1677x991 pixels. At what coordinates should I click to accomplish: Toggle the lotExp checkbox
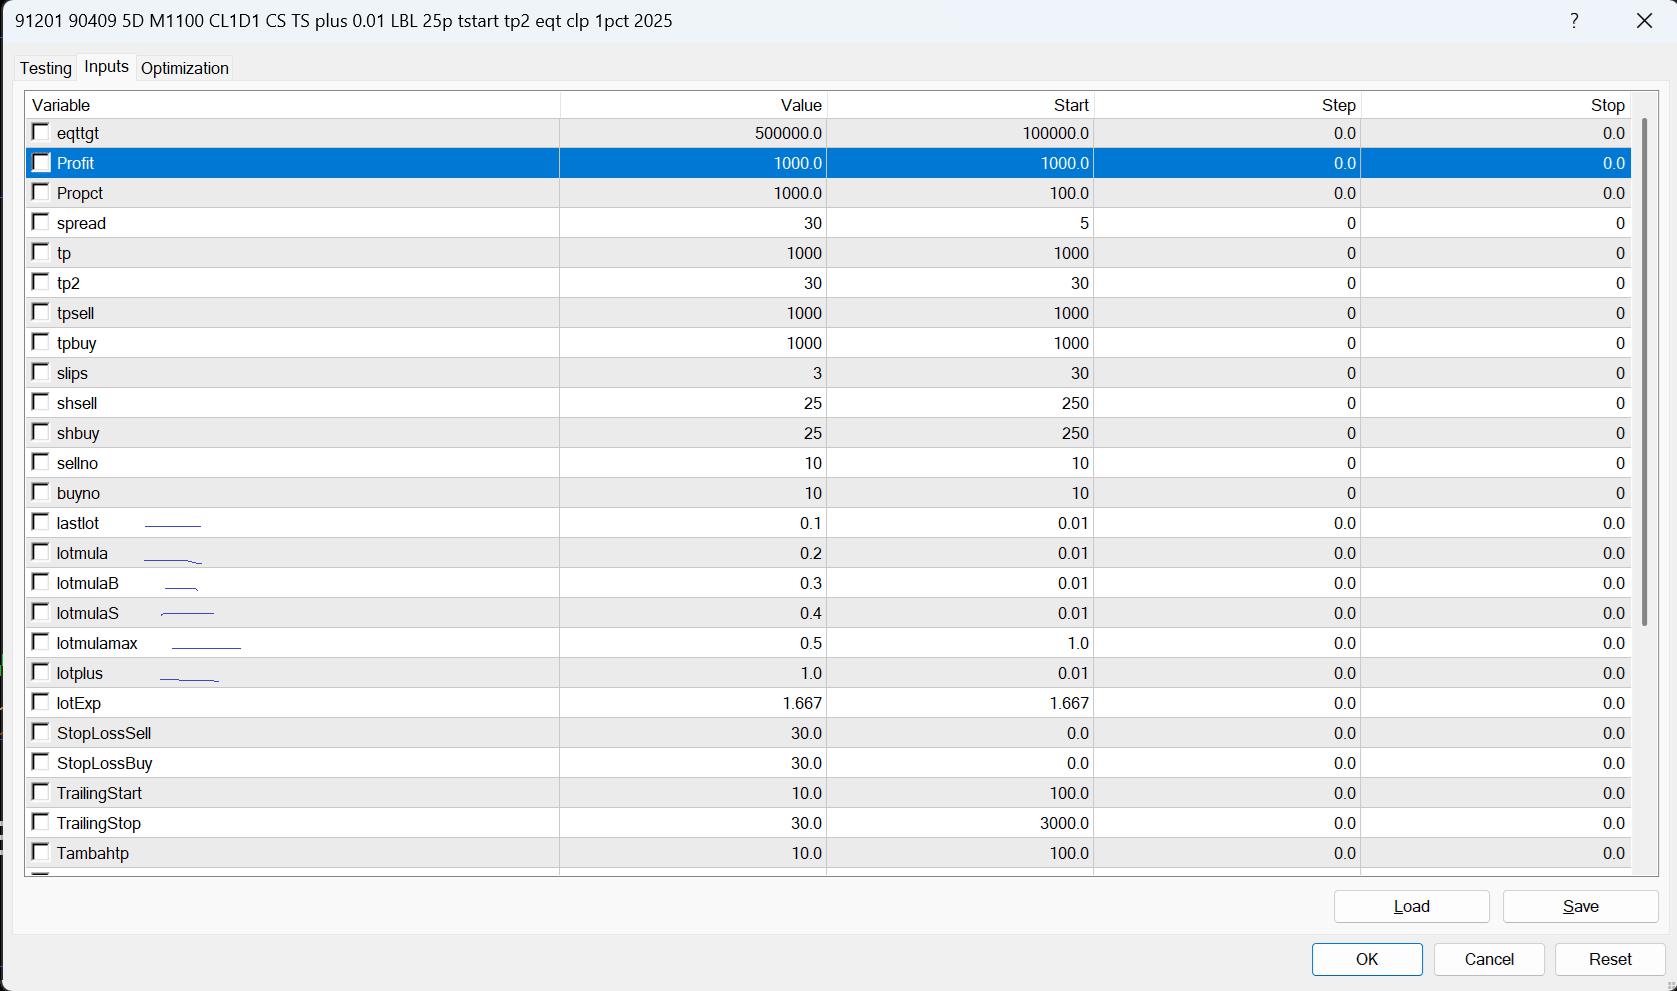41,702
